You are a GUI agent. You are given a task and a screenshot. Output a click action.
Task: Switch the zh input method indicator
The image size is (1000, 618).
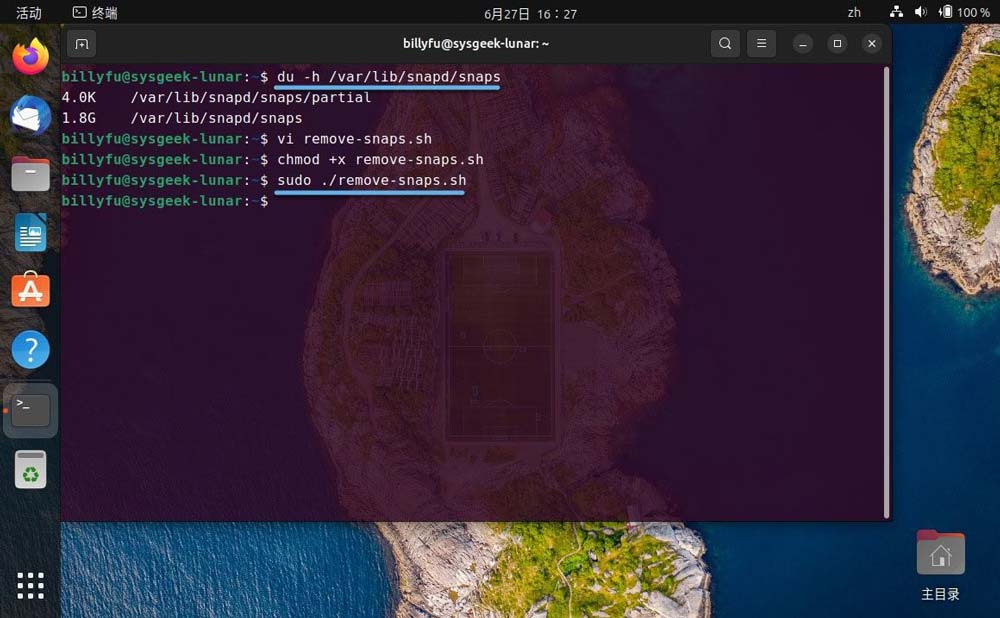point(854,13)
